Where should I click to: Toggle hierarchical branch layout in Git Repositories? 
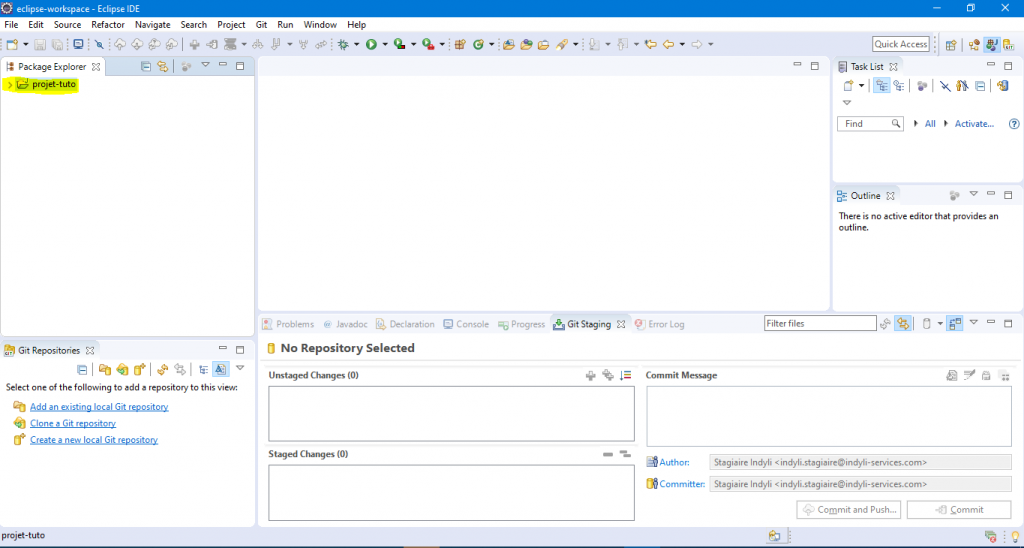coord(203,370)
